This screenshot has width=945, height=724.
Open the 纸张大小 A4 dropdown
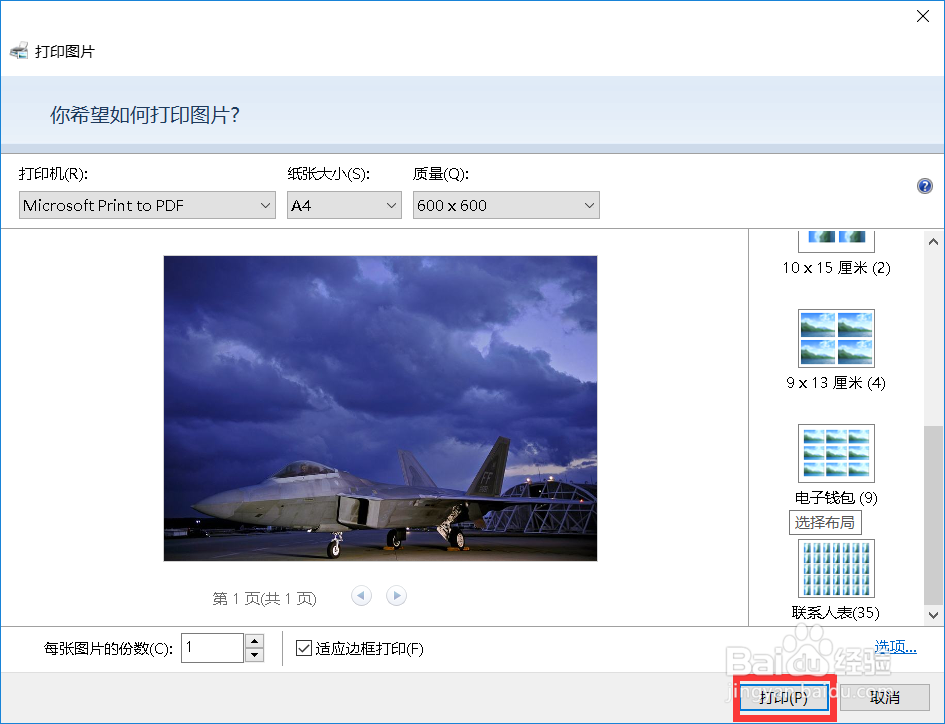(x=344, y=205)
